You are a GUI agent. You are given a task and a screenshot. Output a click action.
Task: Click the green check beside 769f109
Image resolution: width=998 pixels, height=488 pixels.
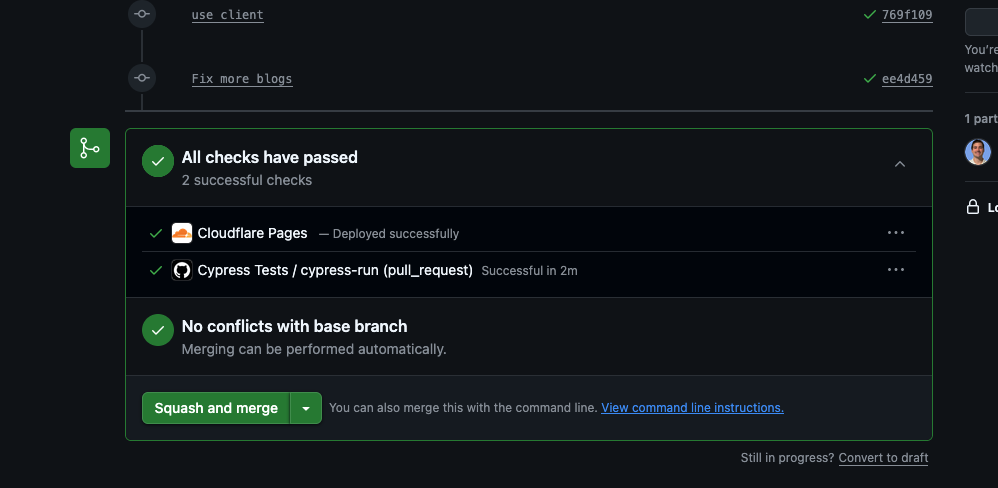pos(869,14)
